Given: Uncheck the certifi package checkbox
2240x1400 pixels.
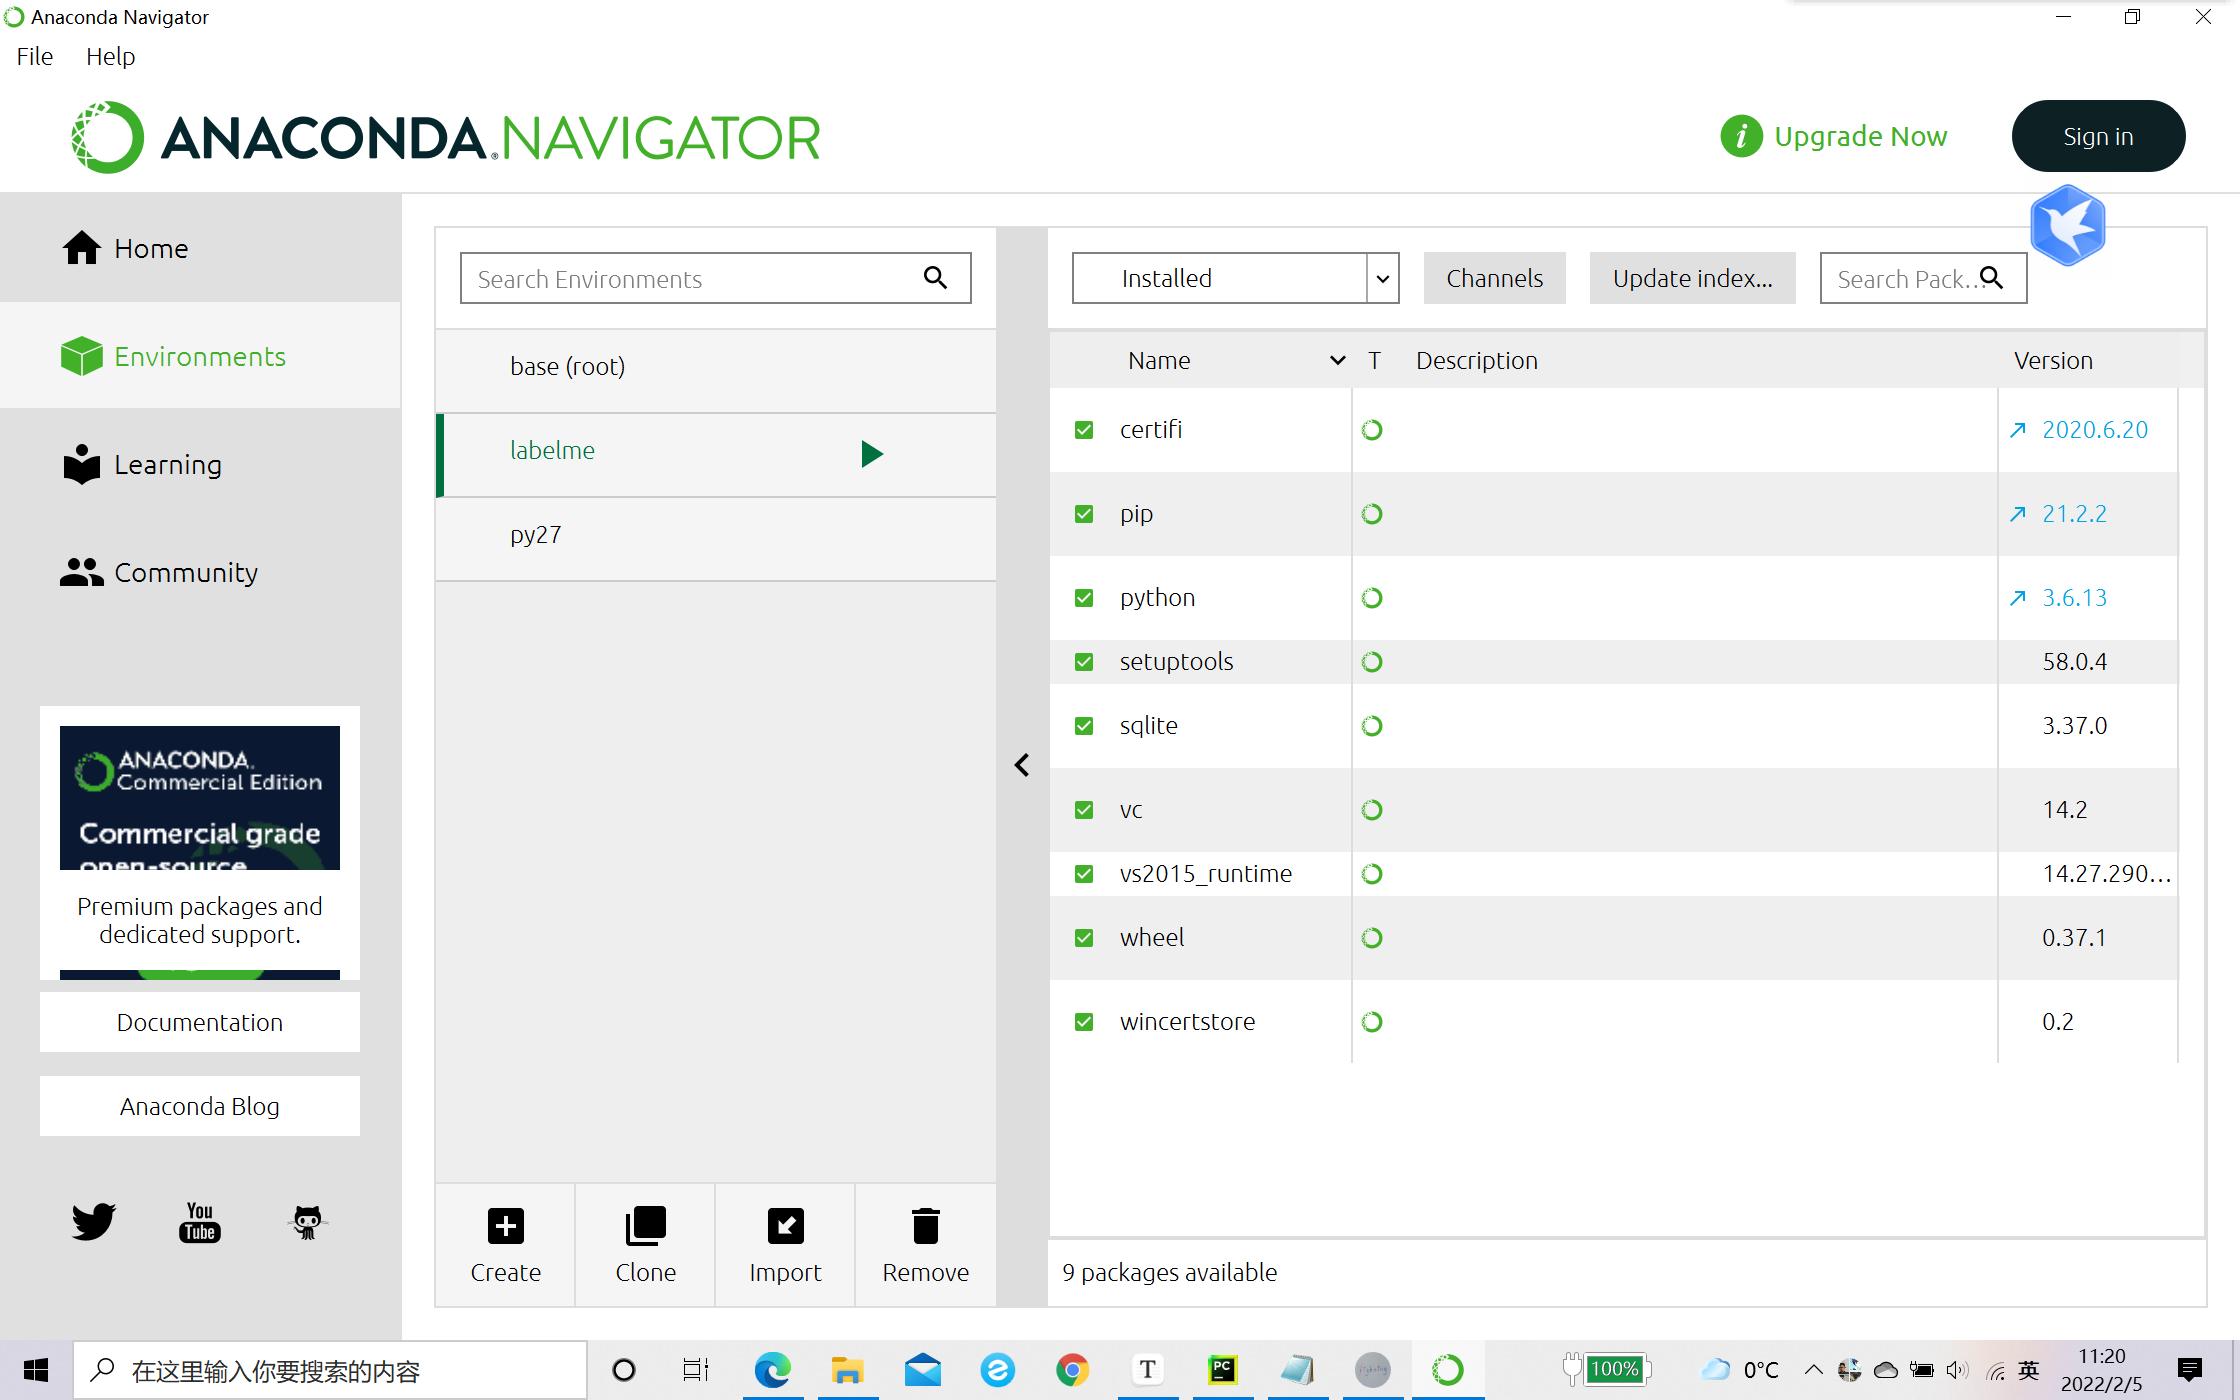Looking at the screenshot, I should 1084,430.
